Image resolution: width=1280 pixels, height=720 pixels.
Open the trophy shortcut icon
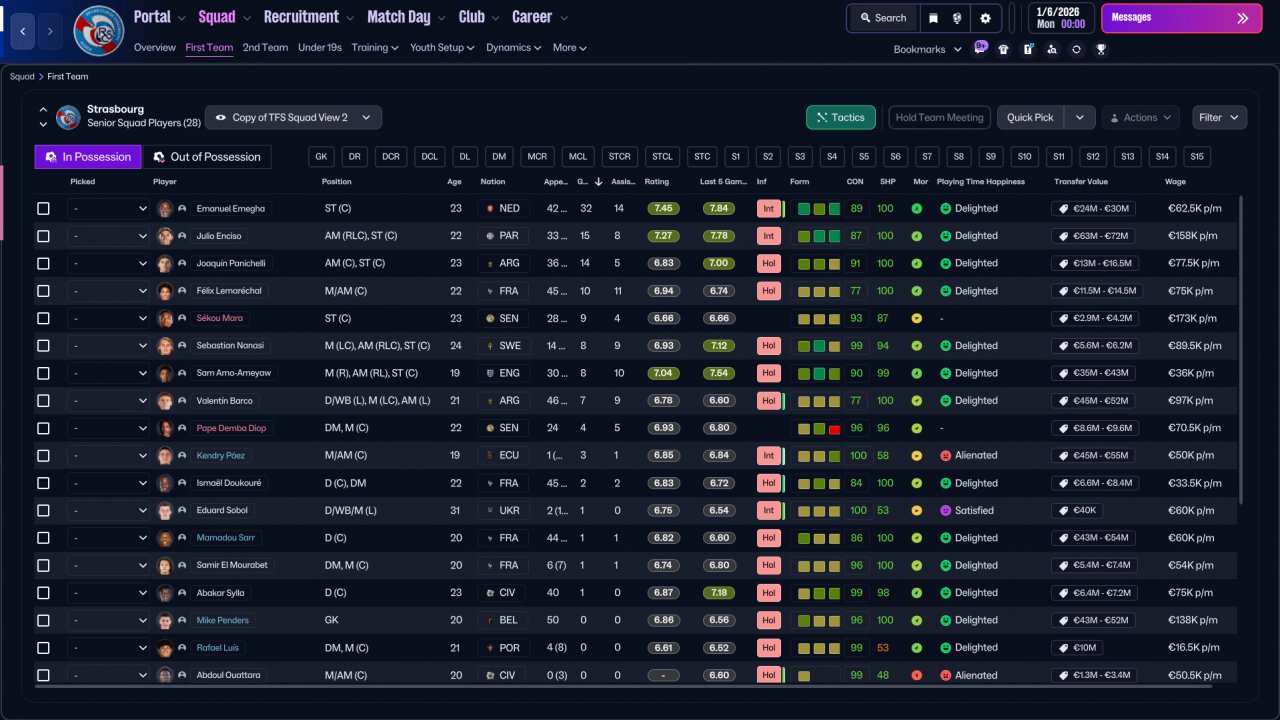pyautogui.click(x=1100, y=49)
